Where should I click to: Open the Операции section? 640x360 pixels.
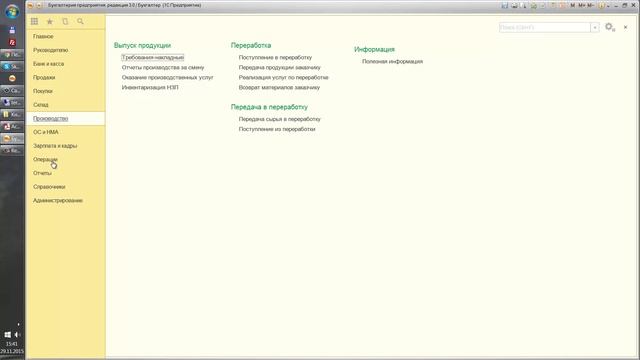[45, 159]
